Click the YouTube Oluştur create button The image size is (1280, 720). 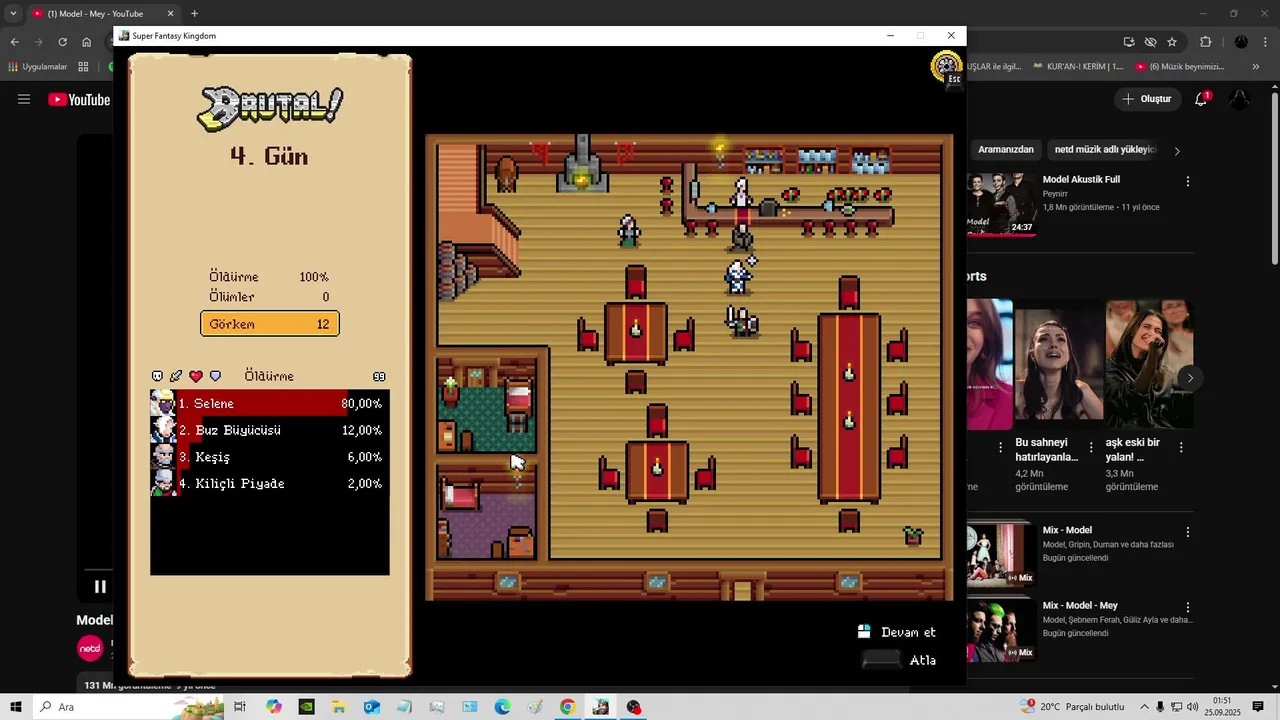(x=1146, y=99)
